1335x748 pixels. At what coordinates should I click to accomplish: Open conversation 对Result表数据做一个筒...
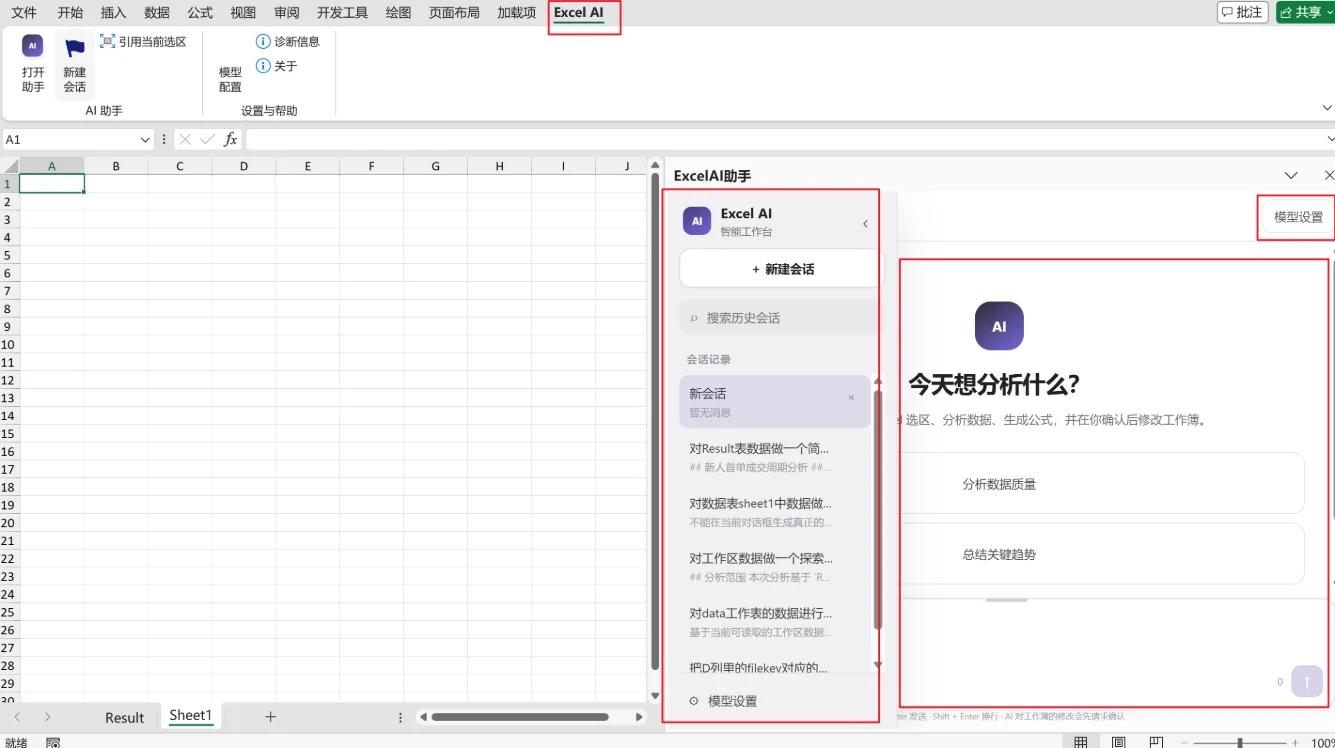tap(774, 457)
